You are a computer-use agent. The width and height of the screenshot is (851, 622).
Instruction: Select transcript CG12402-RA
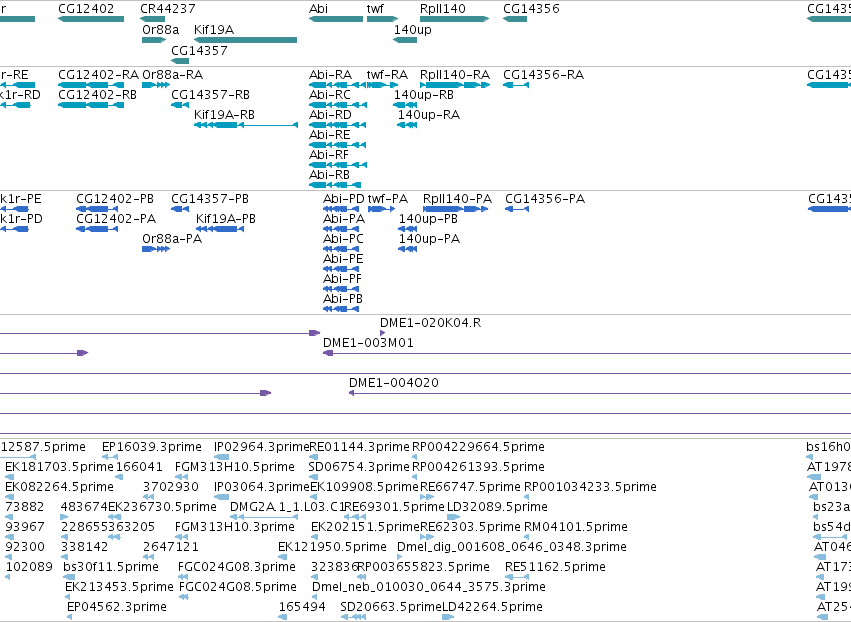click(91, 85)
